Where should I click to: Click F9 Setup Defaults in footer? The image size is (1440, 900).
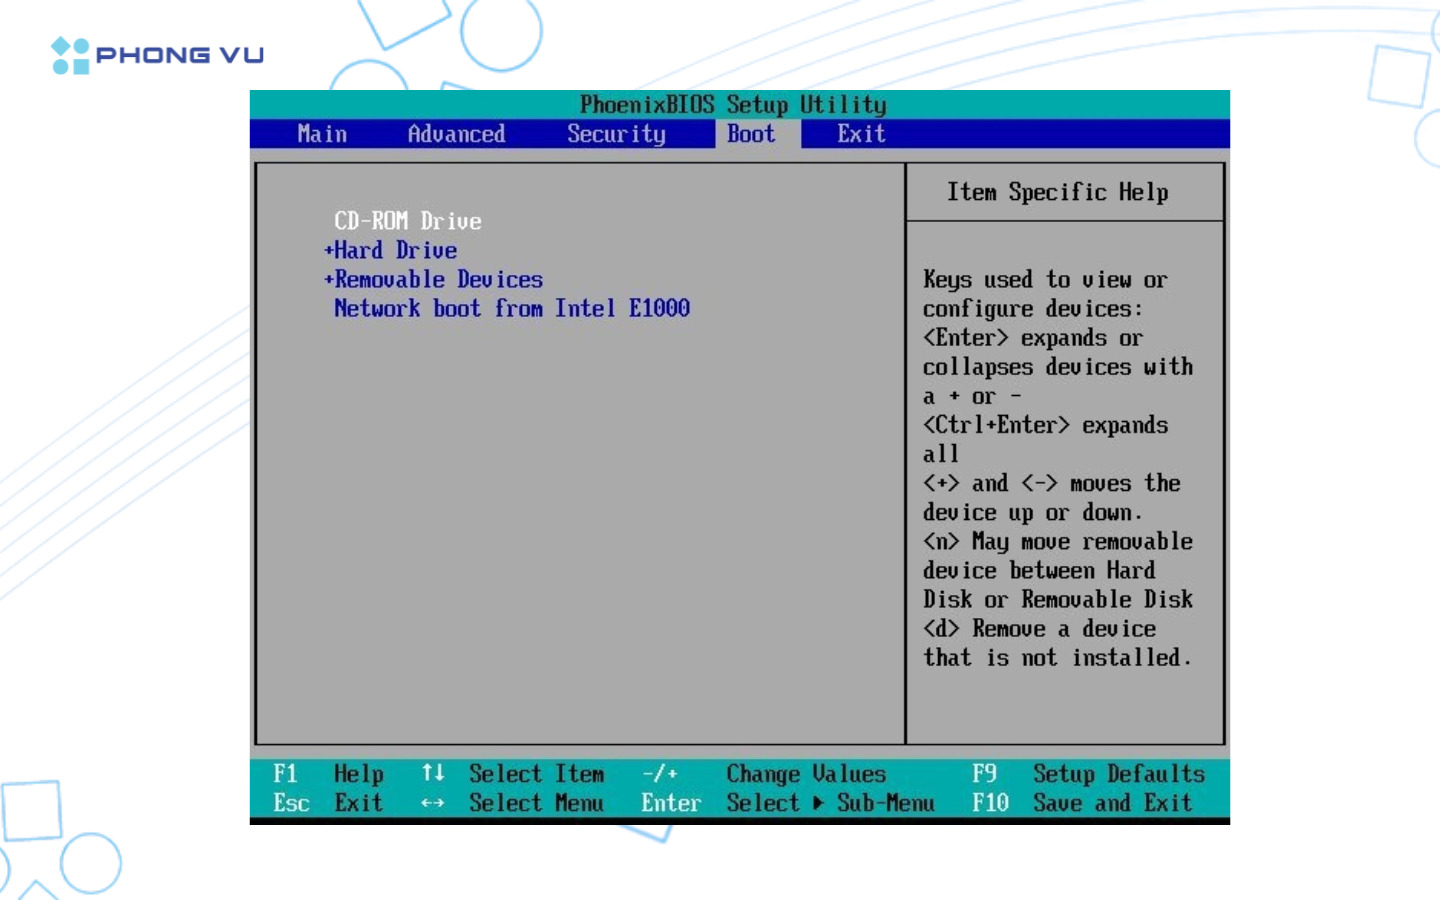pyautogui.click(x=1088, y=774)
